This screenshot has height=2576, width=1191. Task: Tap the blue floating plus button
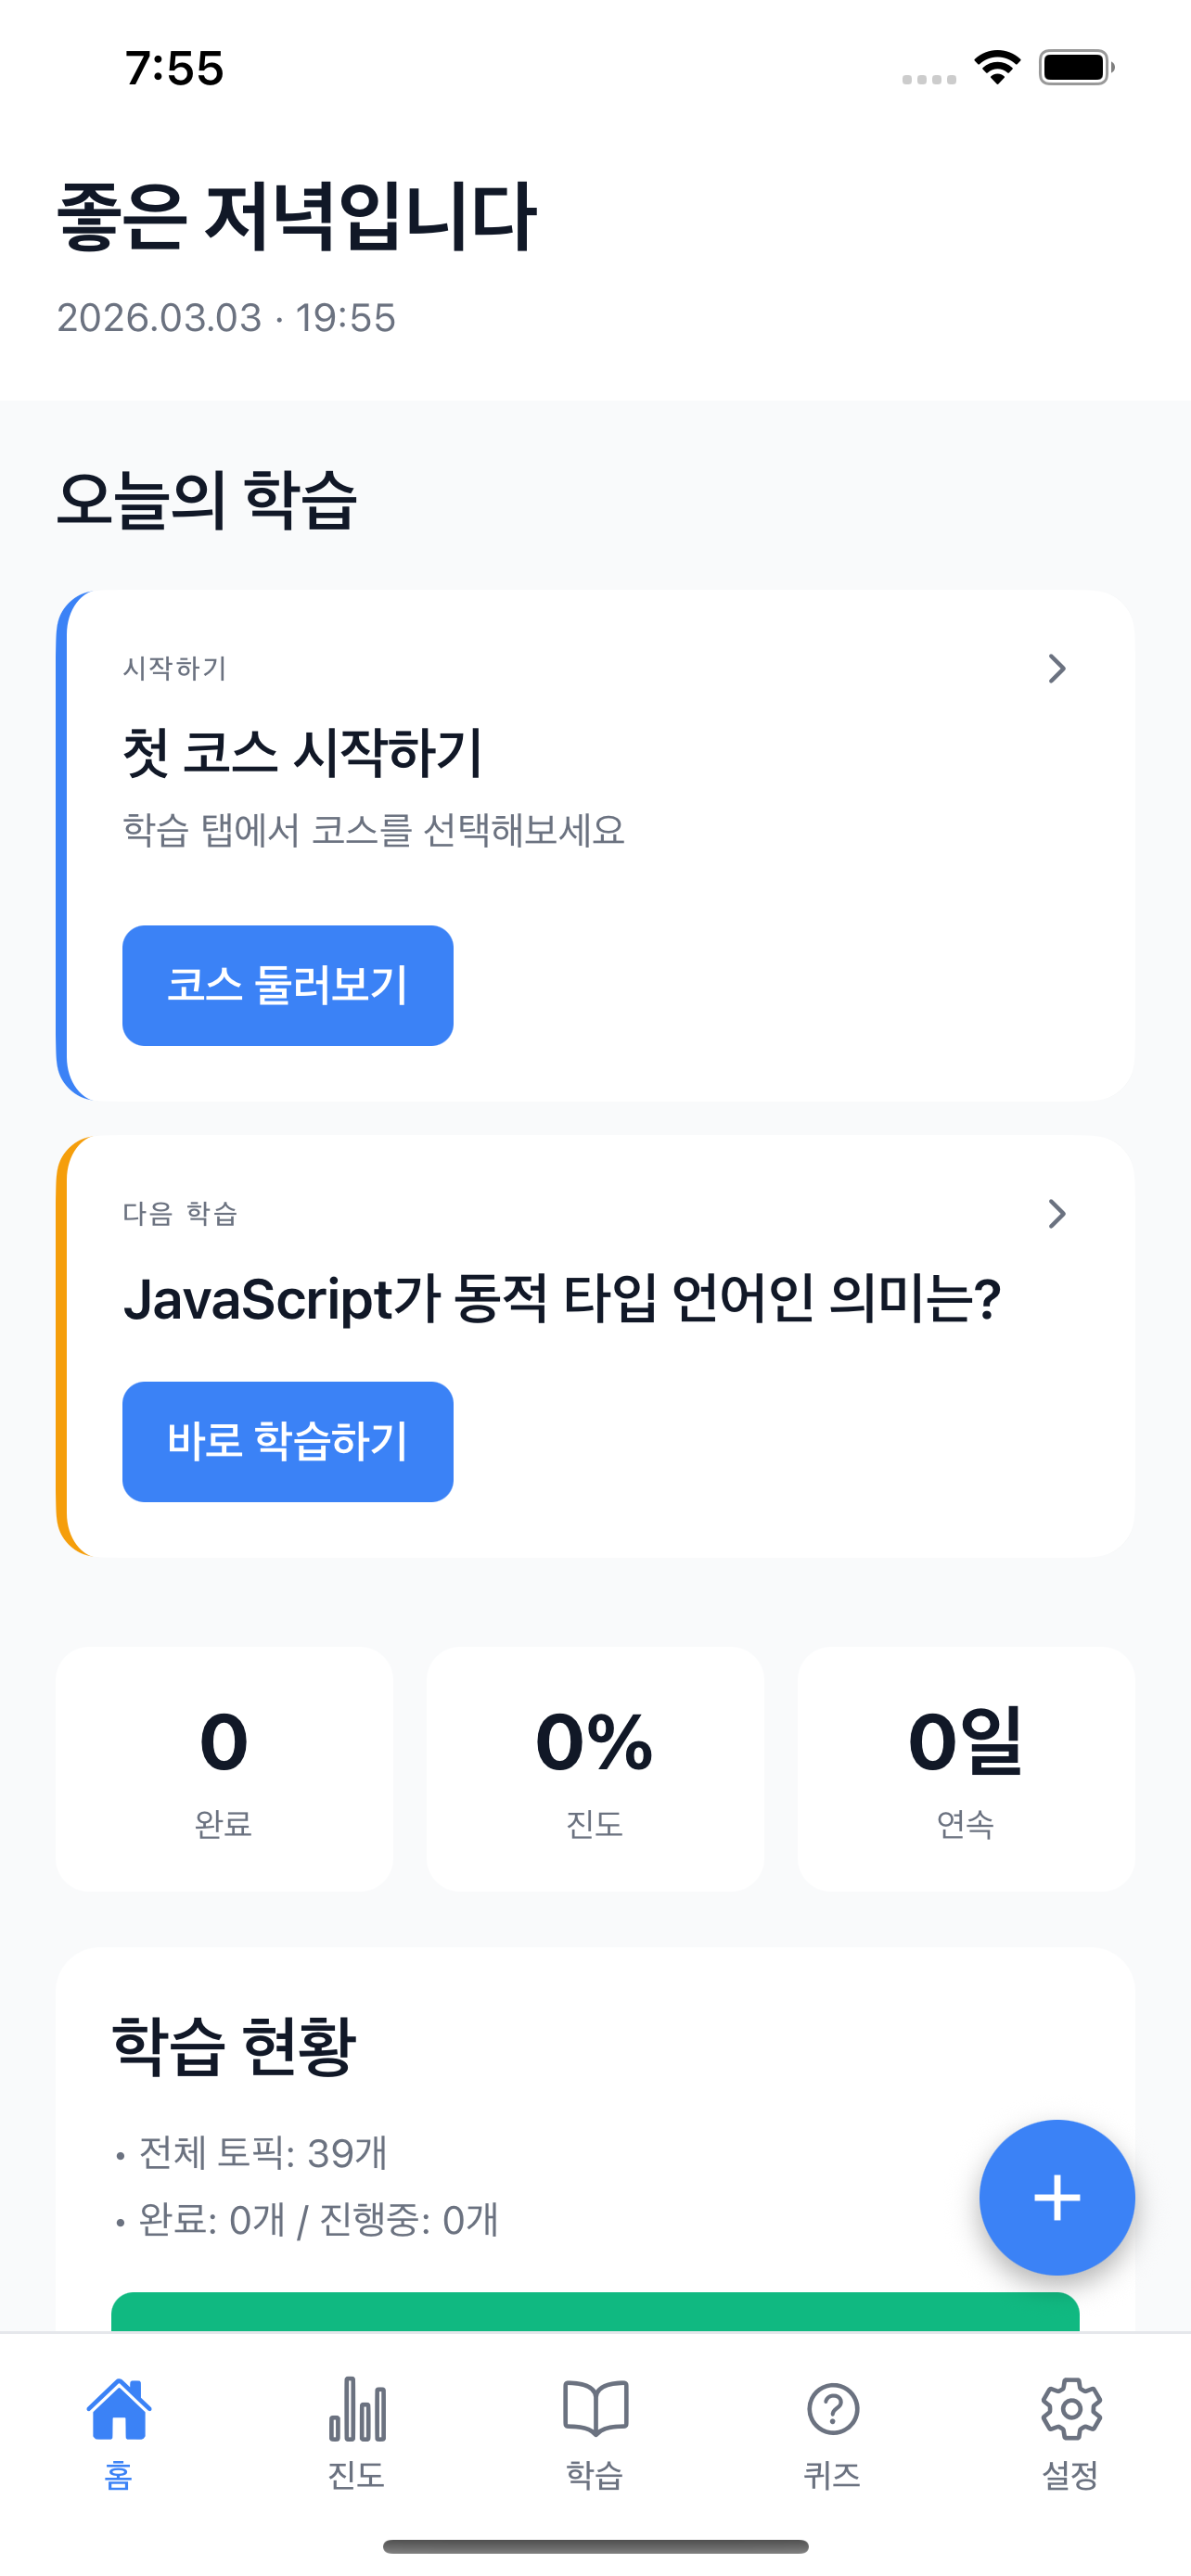point(1056,2197)
